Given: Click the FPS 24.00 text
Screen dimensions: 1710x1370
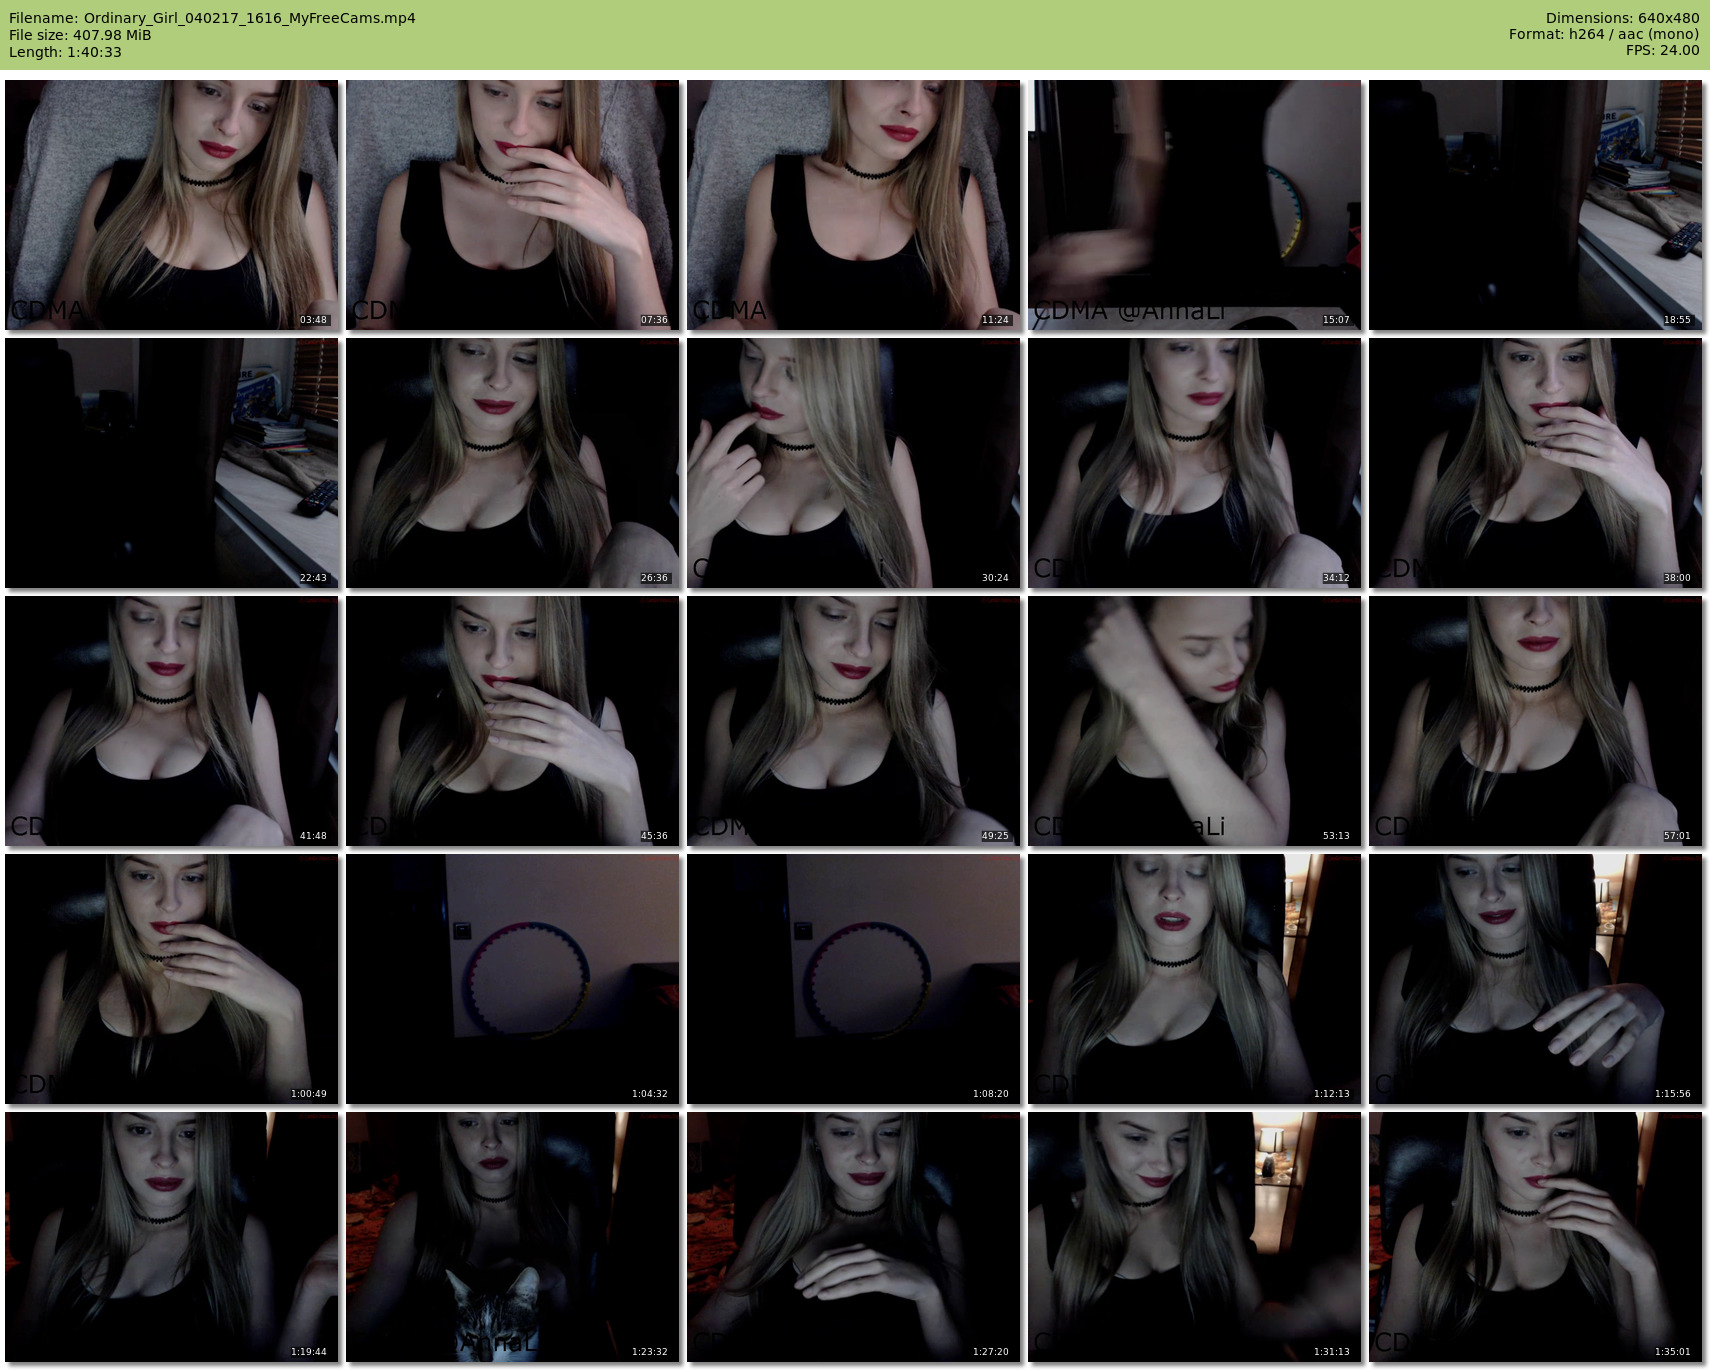Looking at the screenshot, I should click(x=1662, y=50).
